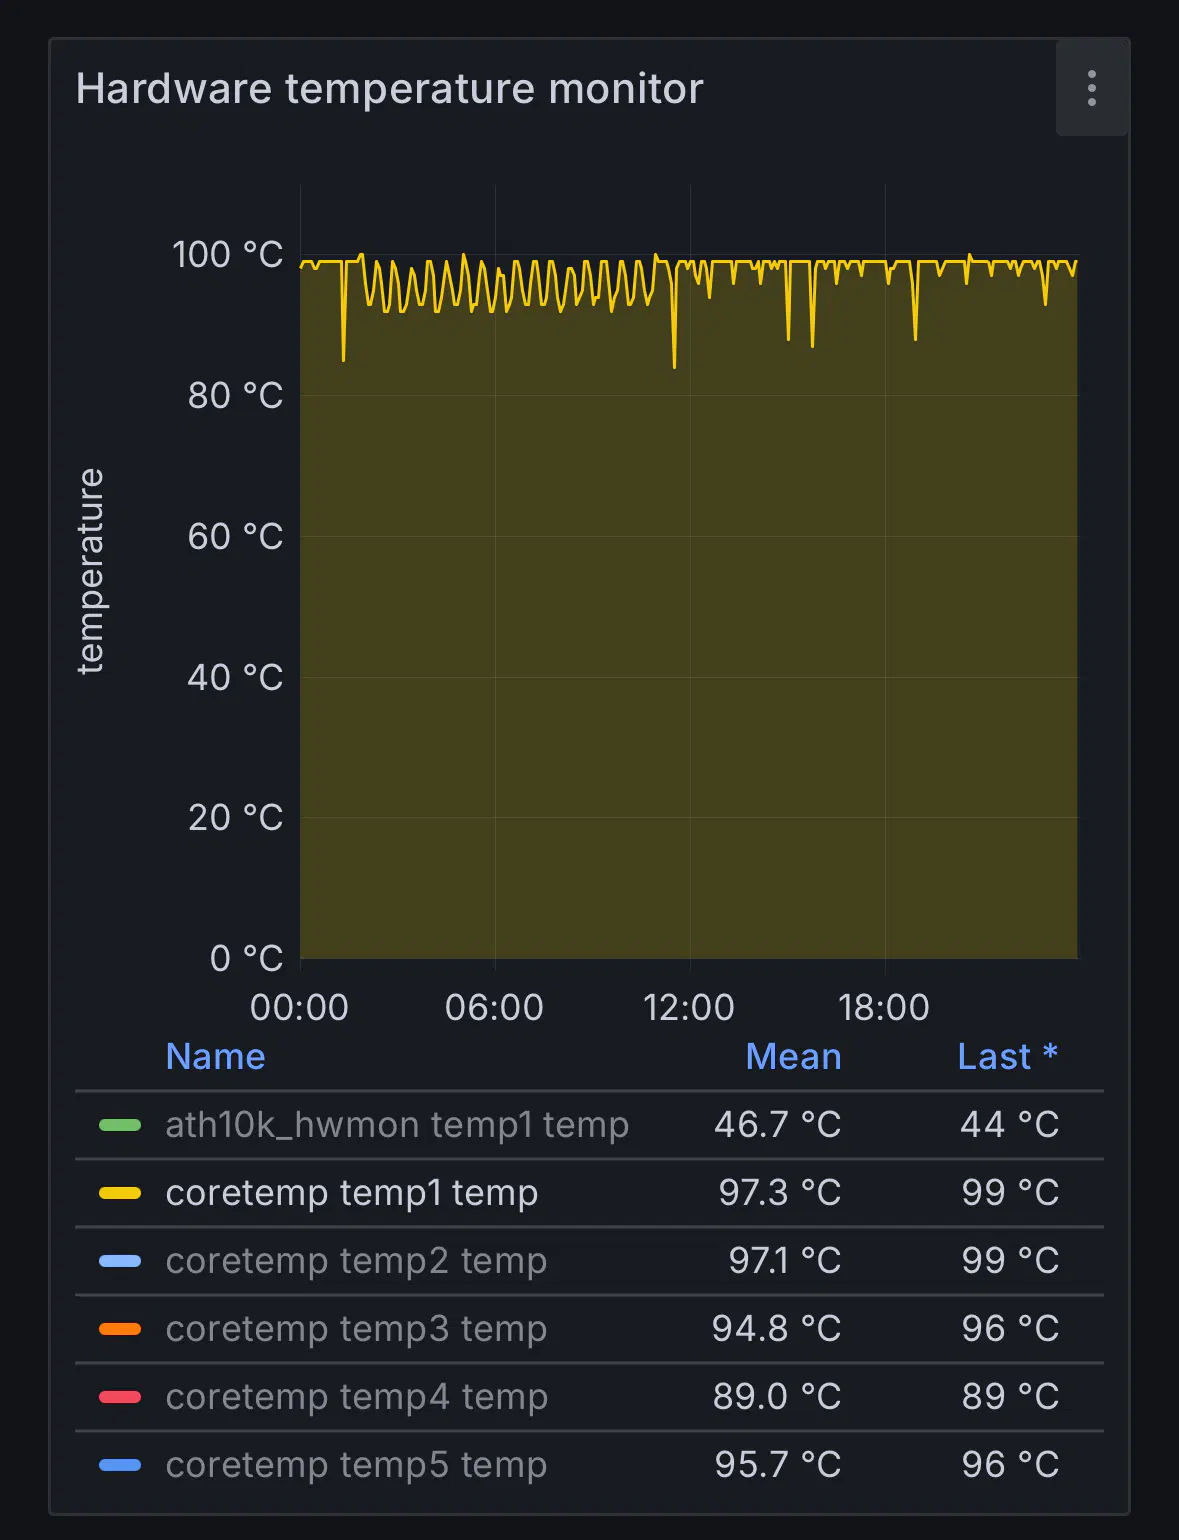Open orange color swatch for coretemp temp3

point(120,1329)
